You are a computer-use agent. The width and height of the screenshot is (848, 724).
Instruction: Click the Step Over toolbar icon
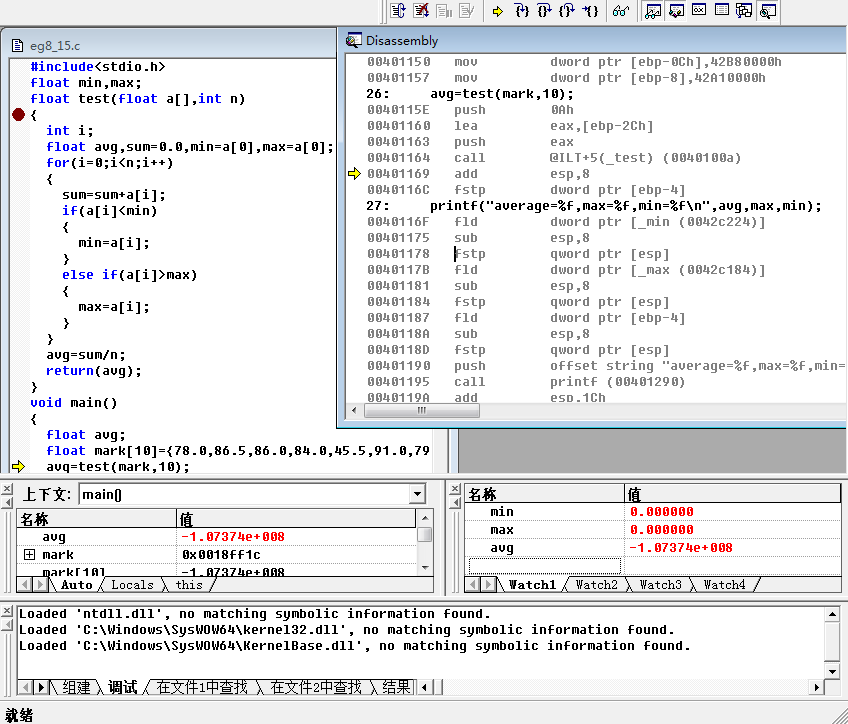pos(544,10)
